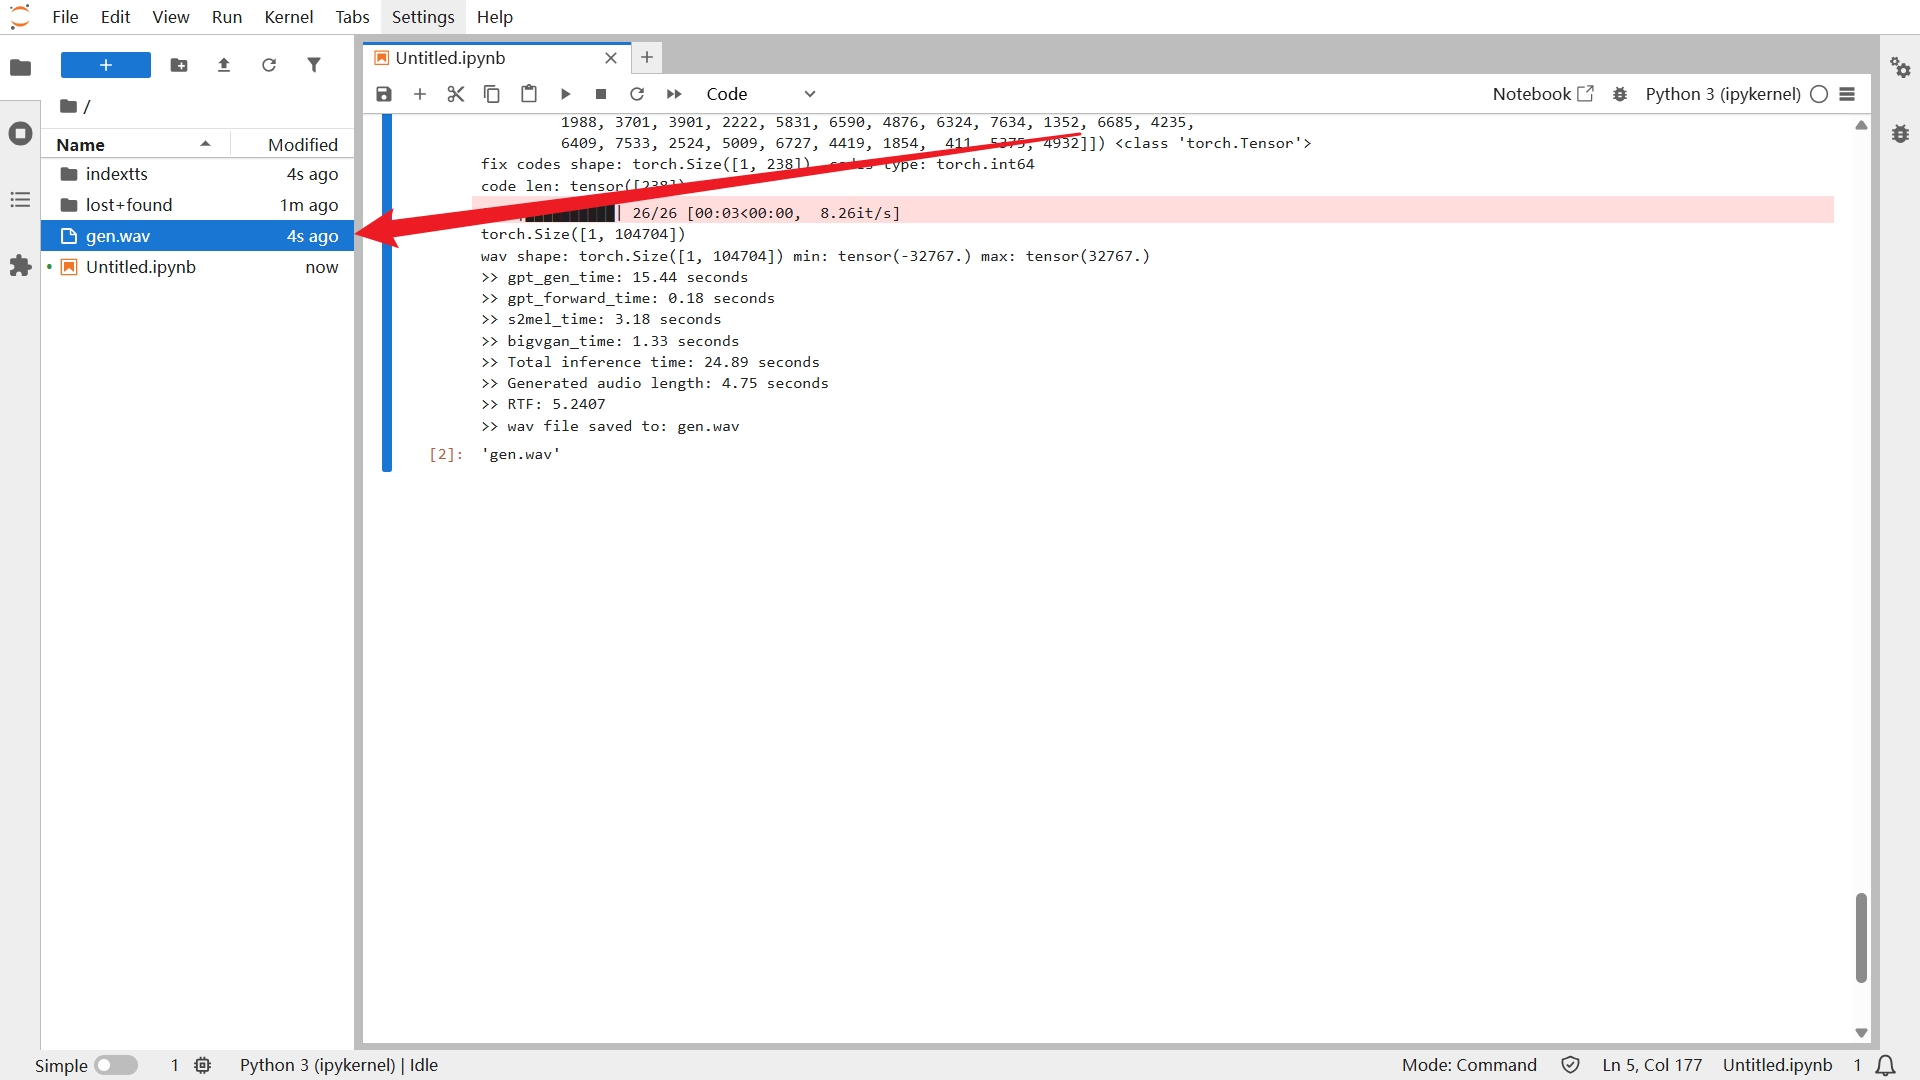
Task: Open the cell type Code dropdown
Action: click(x=761, y=94)
